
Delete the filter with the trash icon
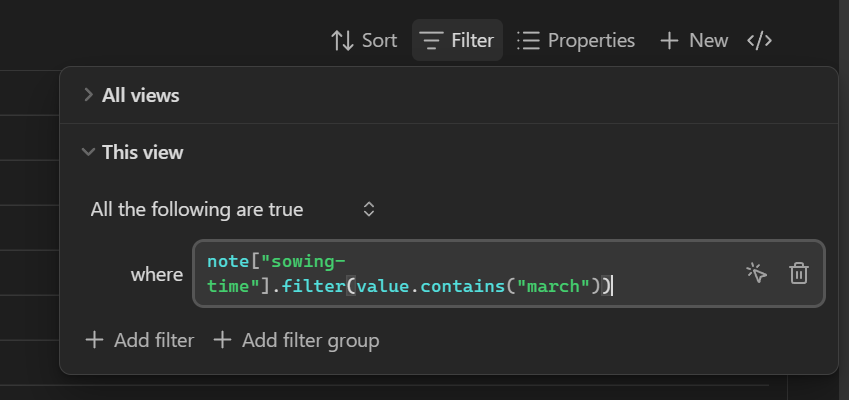pos(798,274)
